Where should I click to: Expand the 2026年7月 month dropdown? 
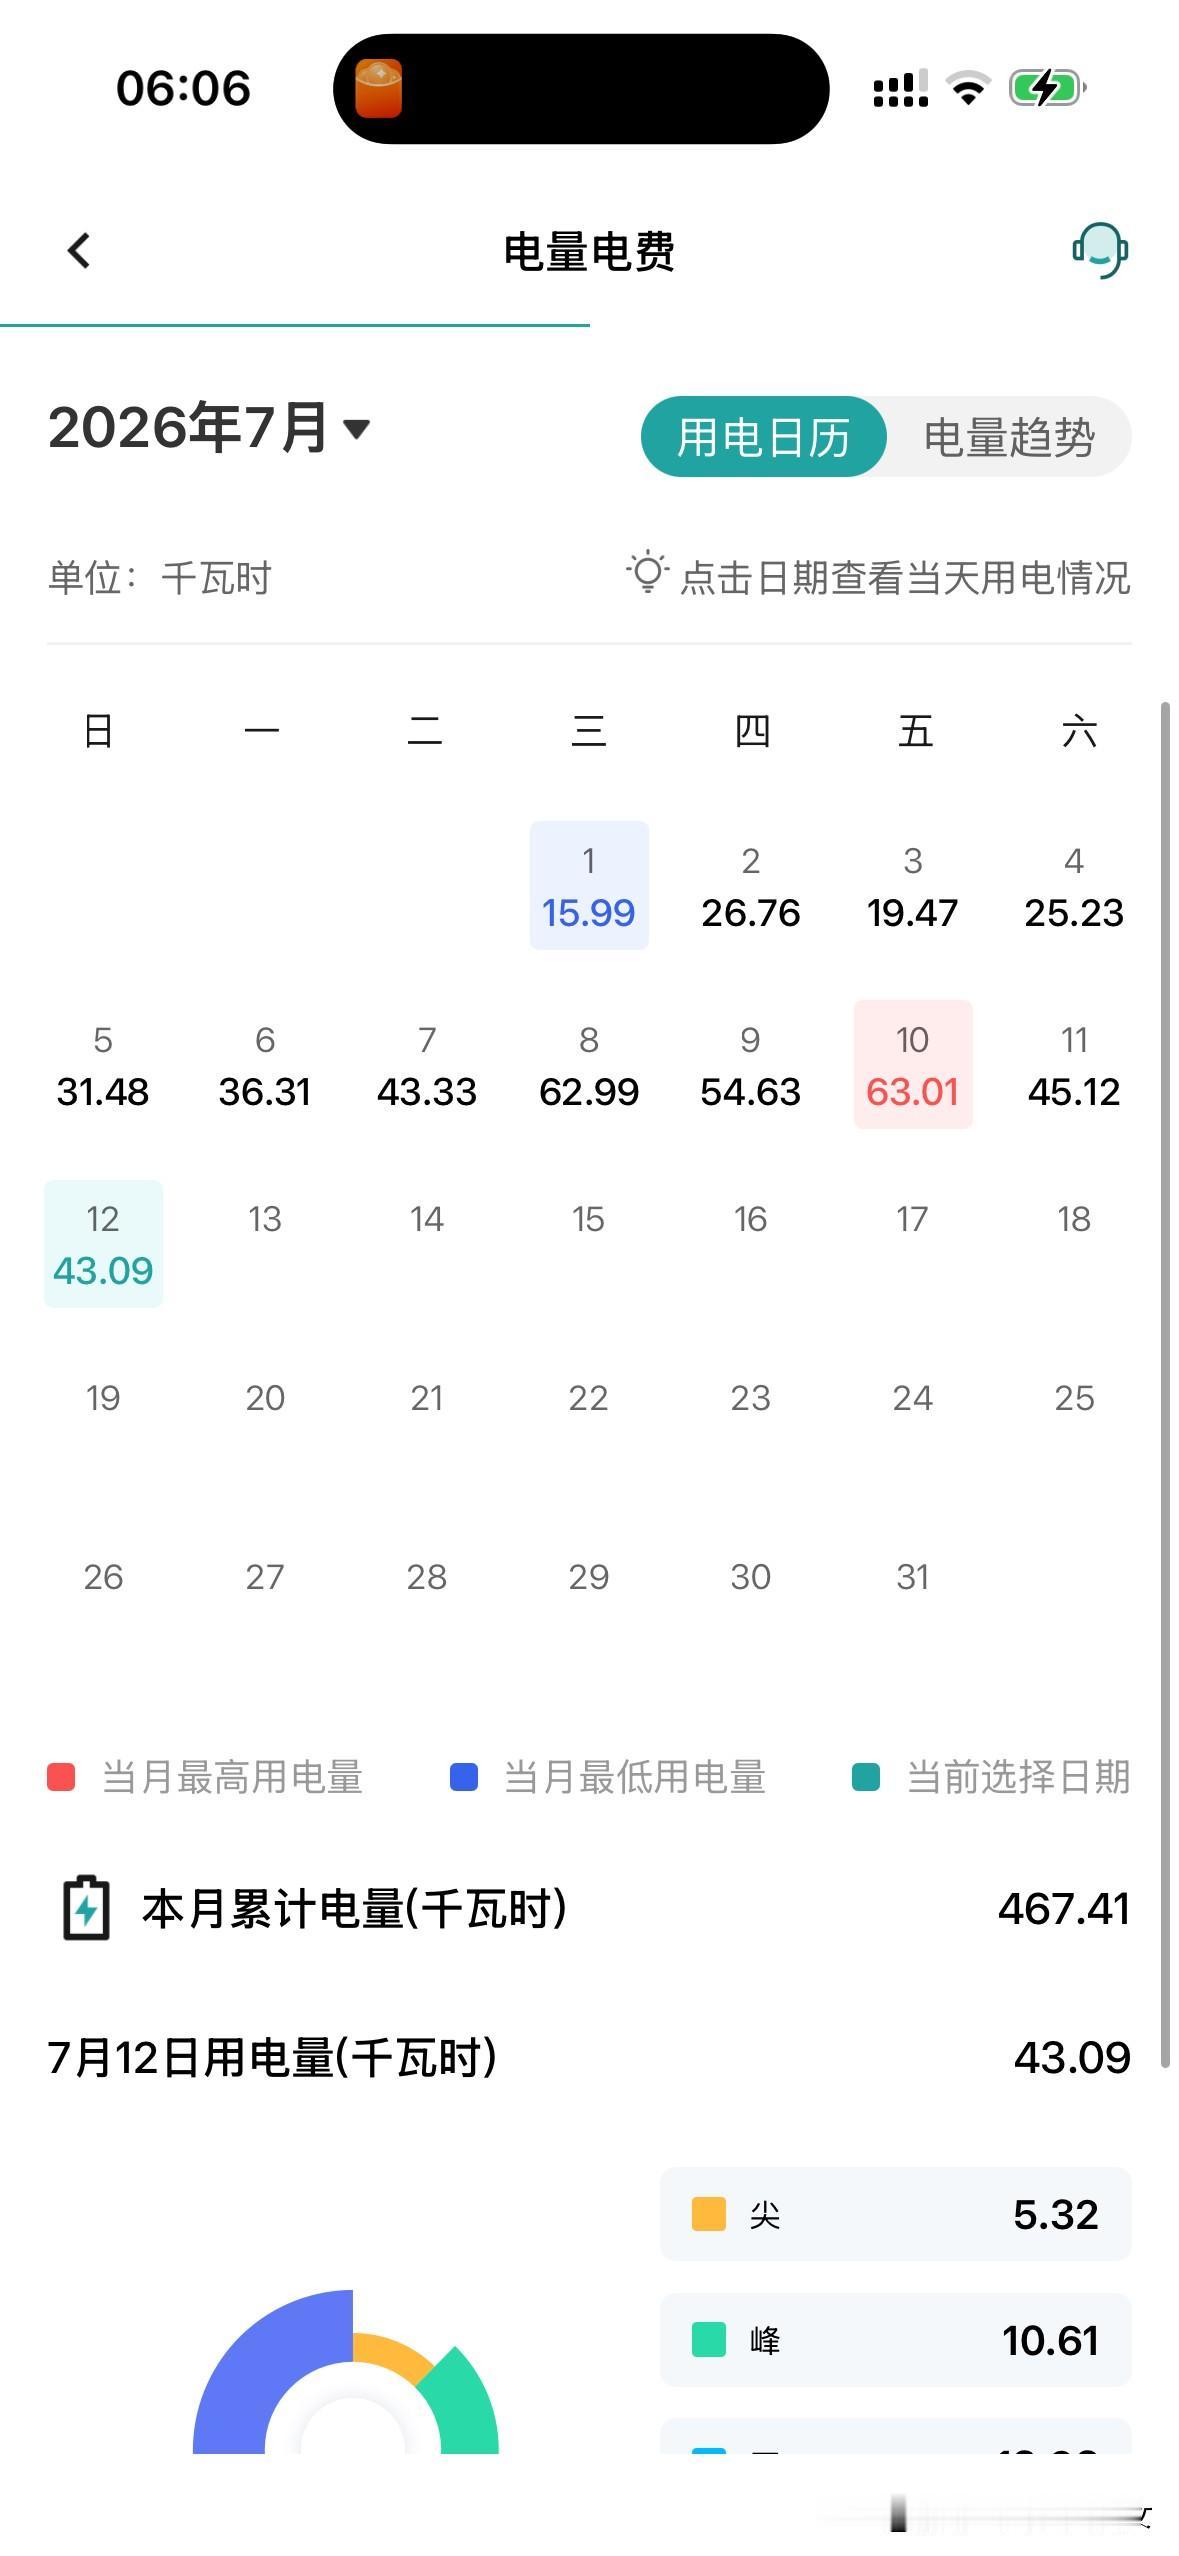(209, 428)
